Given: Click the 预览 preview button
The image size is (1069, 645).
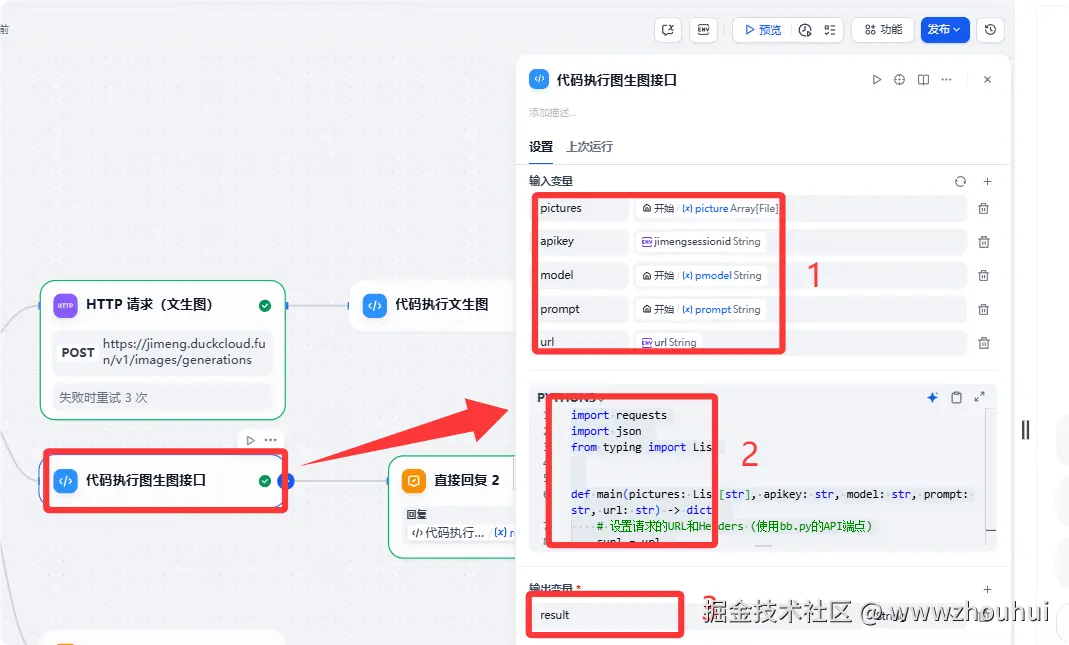Looking at the screenshot, I should tap(763, 29).
